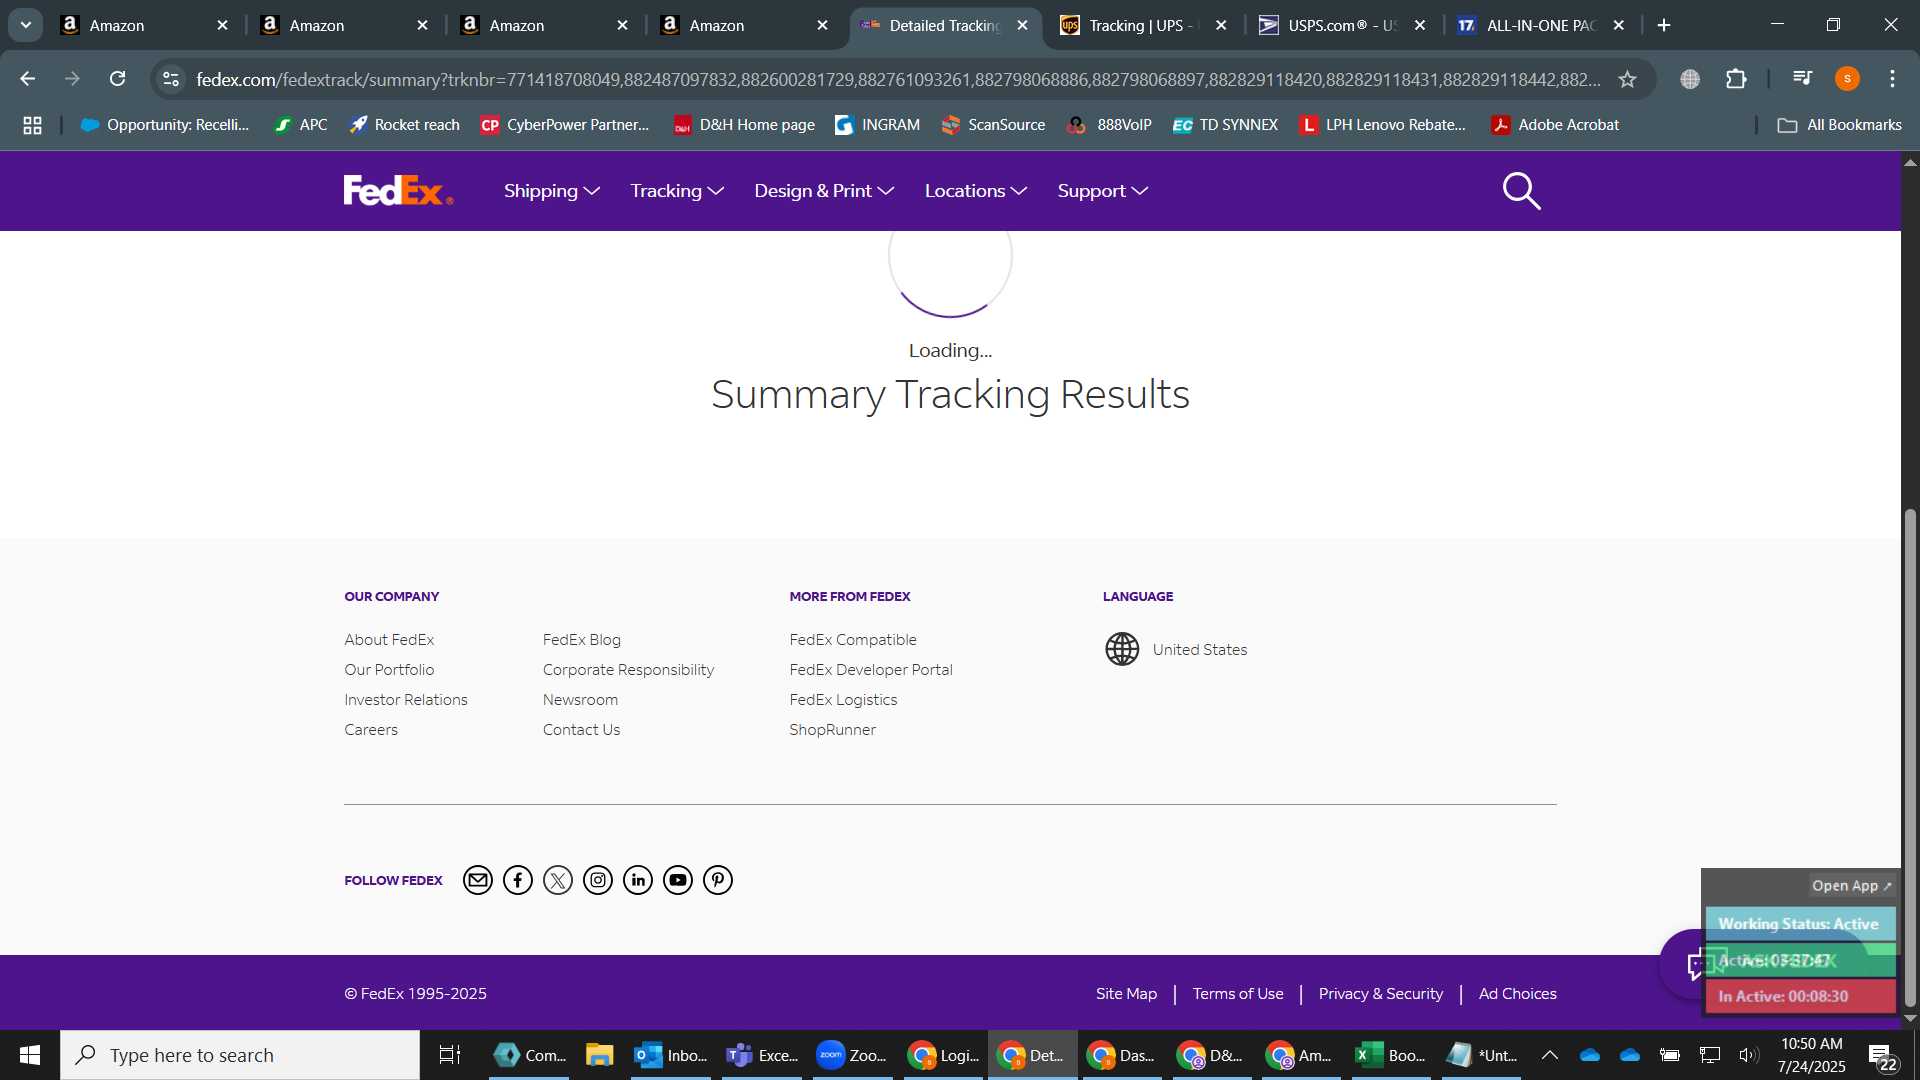This screenshot has height=1080, width=1920.
Task: Open TD SYNNEX bookmark
Action: point(1225,125)
